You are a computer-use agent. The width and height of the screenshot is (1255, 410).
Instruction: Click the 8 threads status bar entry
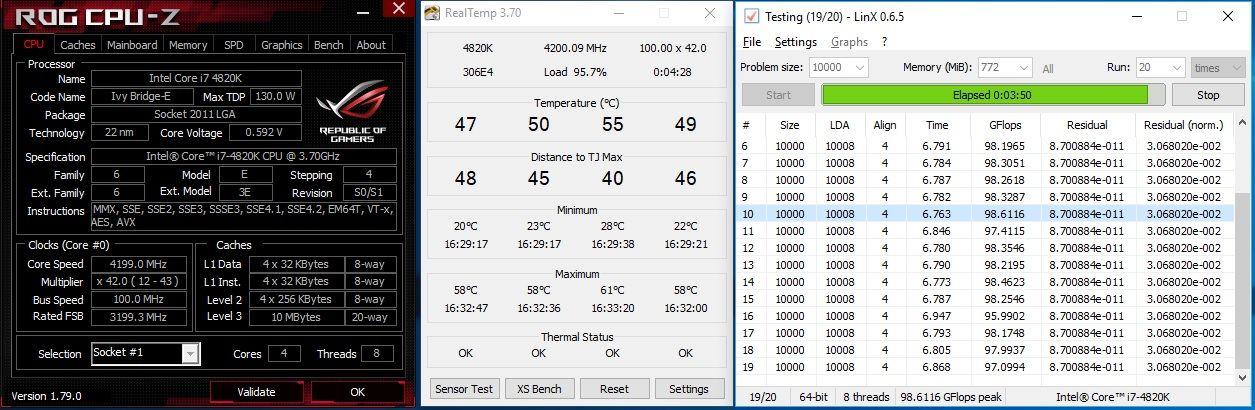(865, 397)
